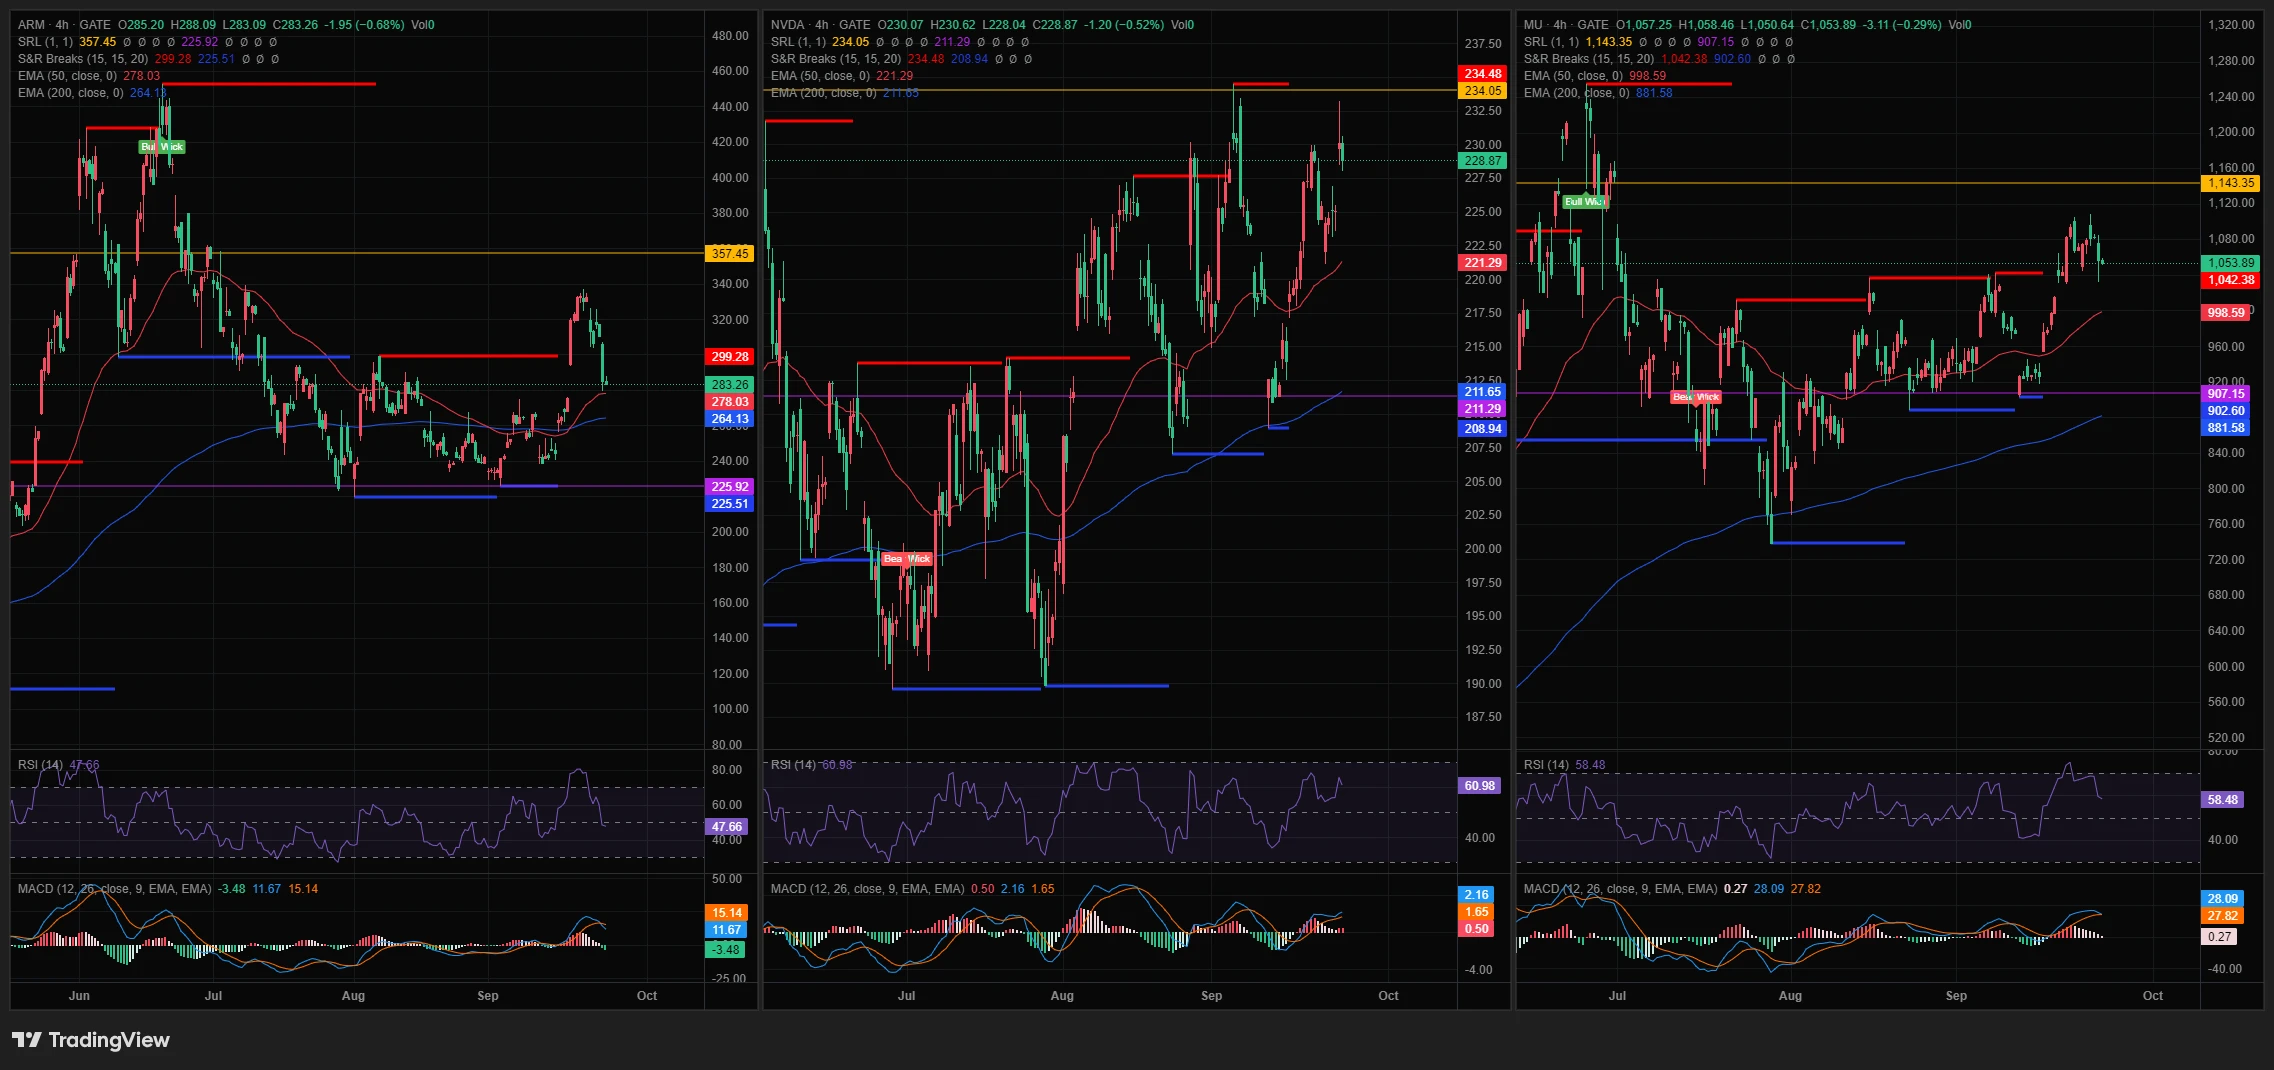Click the blue 28.09 MACD label

2223,899
